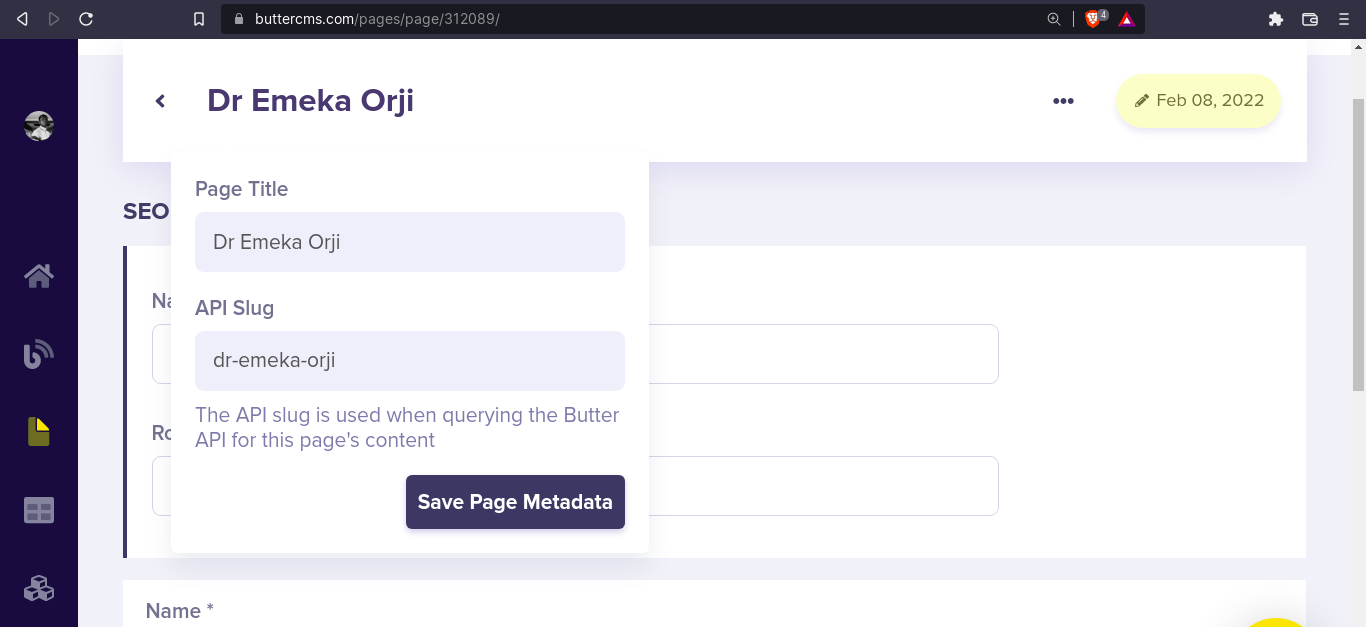Open the three-dots more options menu
The height and width of the screenshot is (627, 1366).
click(x=1063, y=101)
